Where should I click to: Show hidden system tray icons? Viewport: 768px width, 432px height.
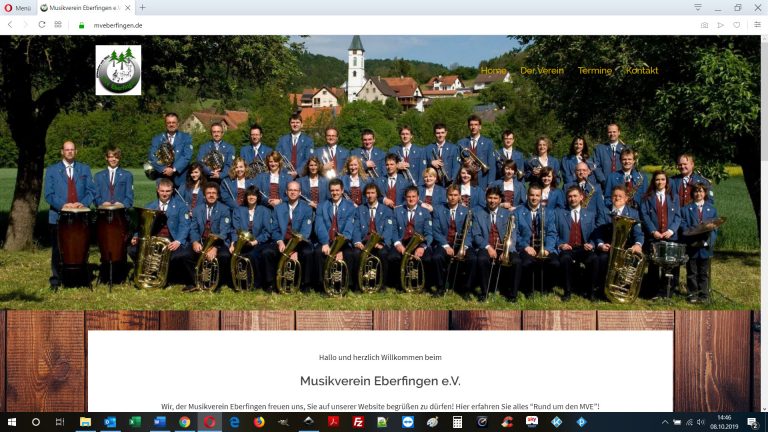(x=665, y=422)
